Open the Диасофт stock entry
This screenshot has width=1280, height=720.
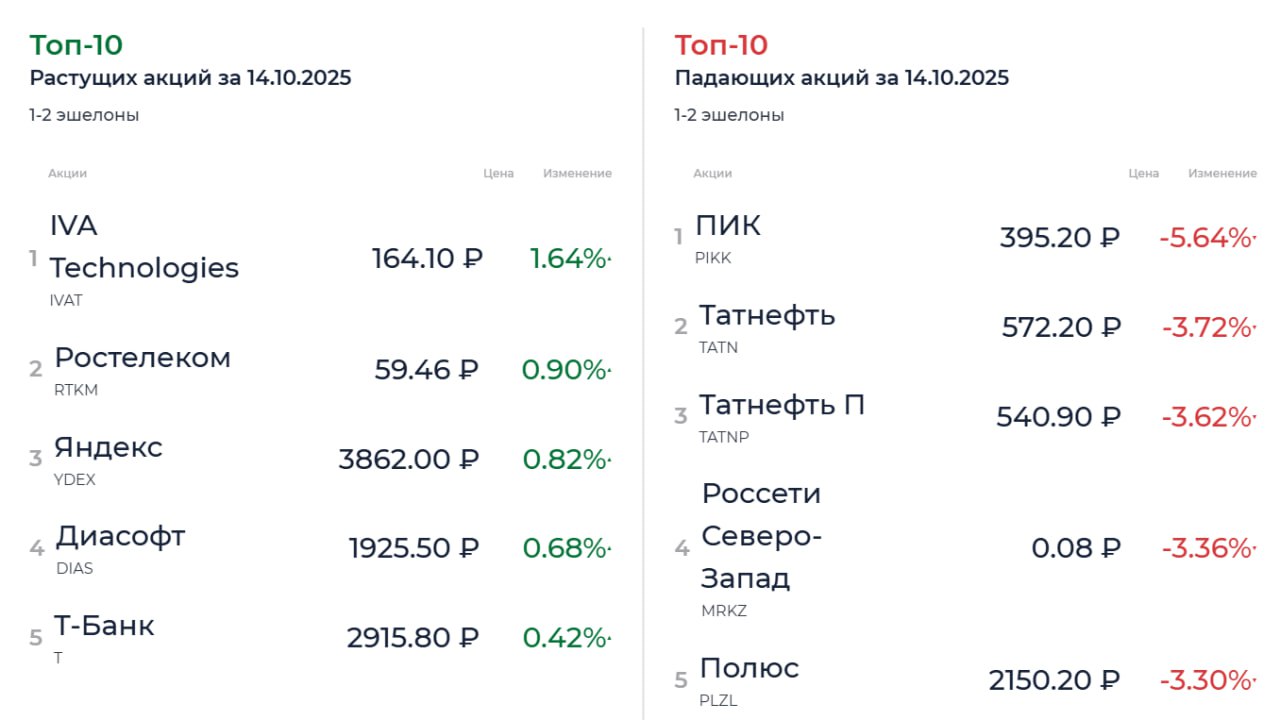click(x=120, y=536)
